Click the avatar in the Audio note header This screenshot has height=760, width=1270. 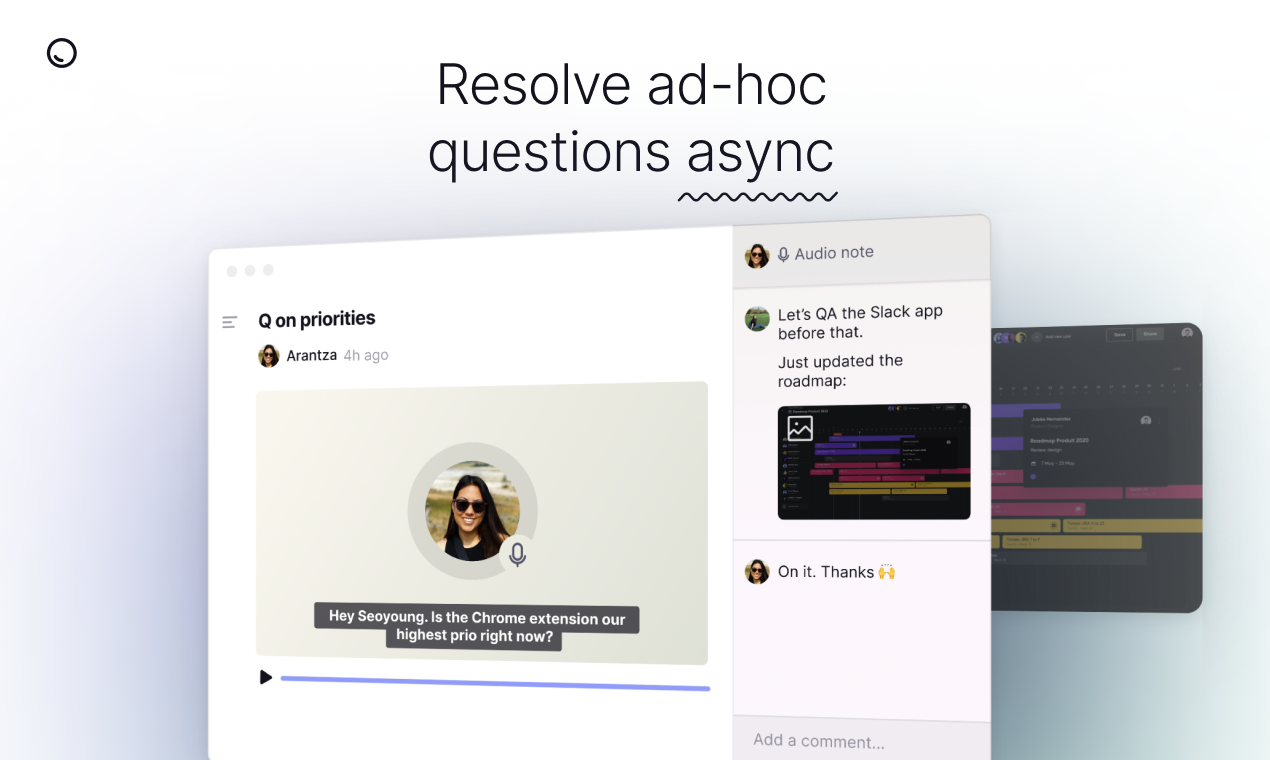(757, 256)
